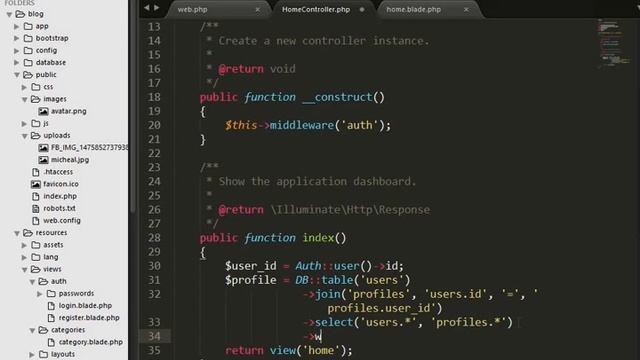Click the app folder icon
This screenshot has height=360, width=640.
coord(28,26)
